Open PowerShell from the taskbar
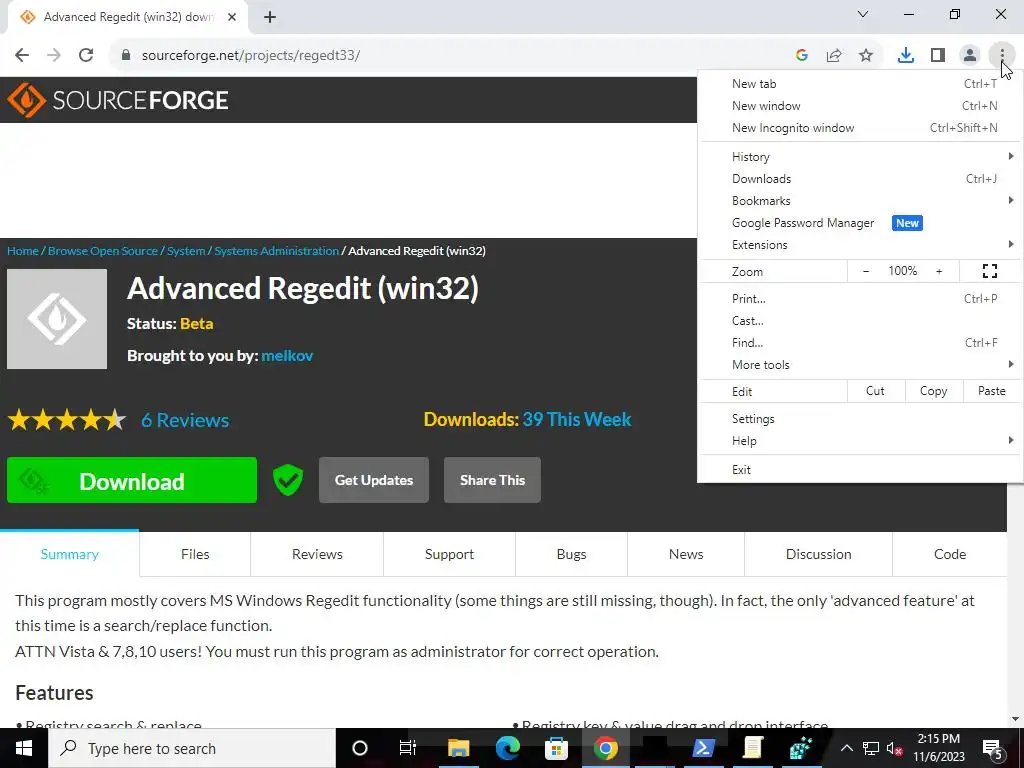Viewport: 1024px width, 768px height. coord(703,748)
